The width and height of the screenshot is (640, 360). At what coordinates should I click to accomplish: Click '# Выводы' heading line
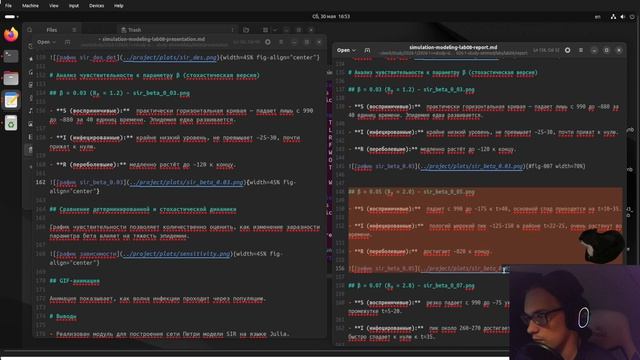[x=63, y=316]
